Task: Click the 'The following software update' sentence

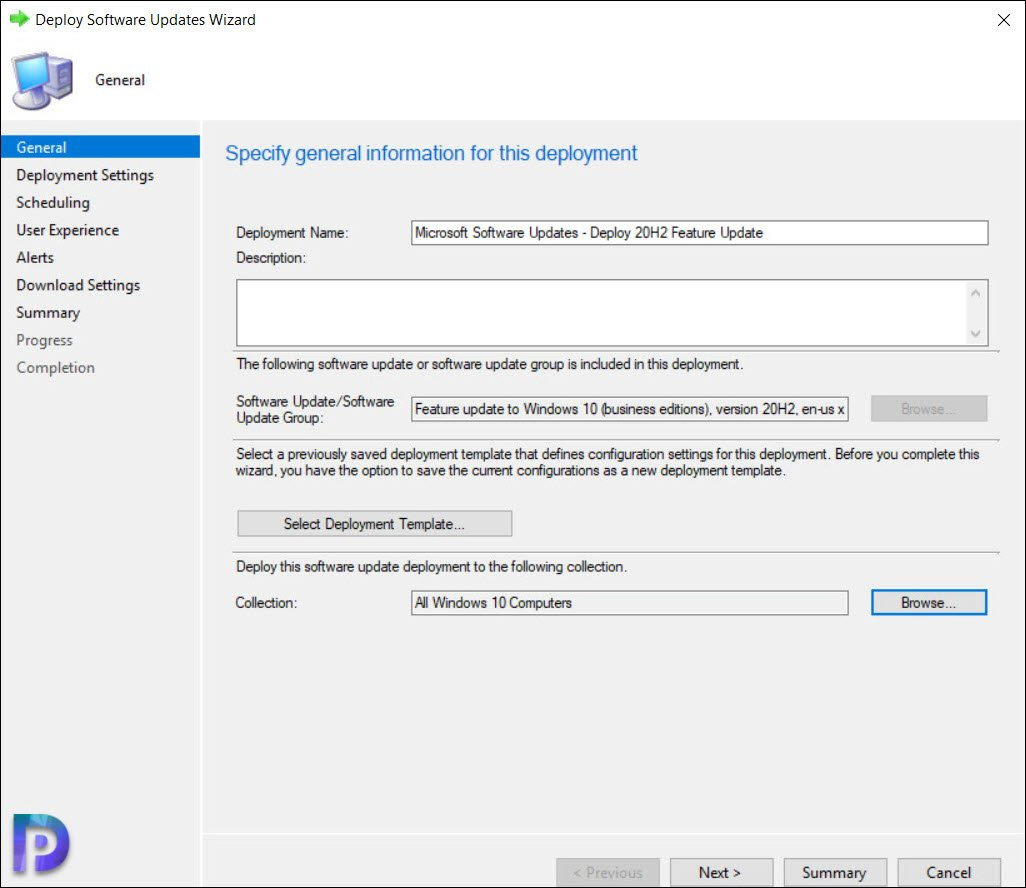Action: 489,364
